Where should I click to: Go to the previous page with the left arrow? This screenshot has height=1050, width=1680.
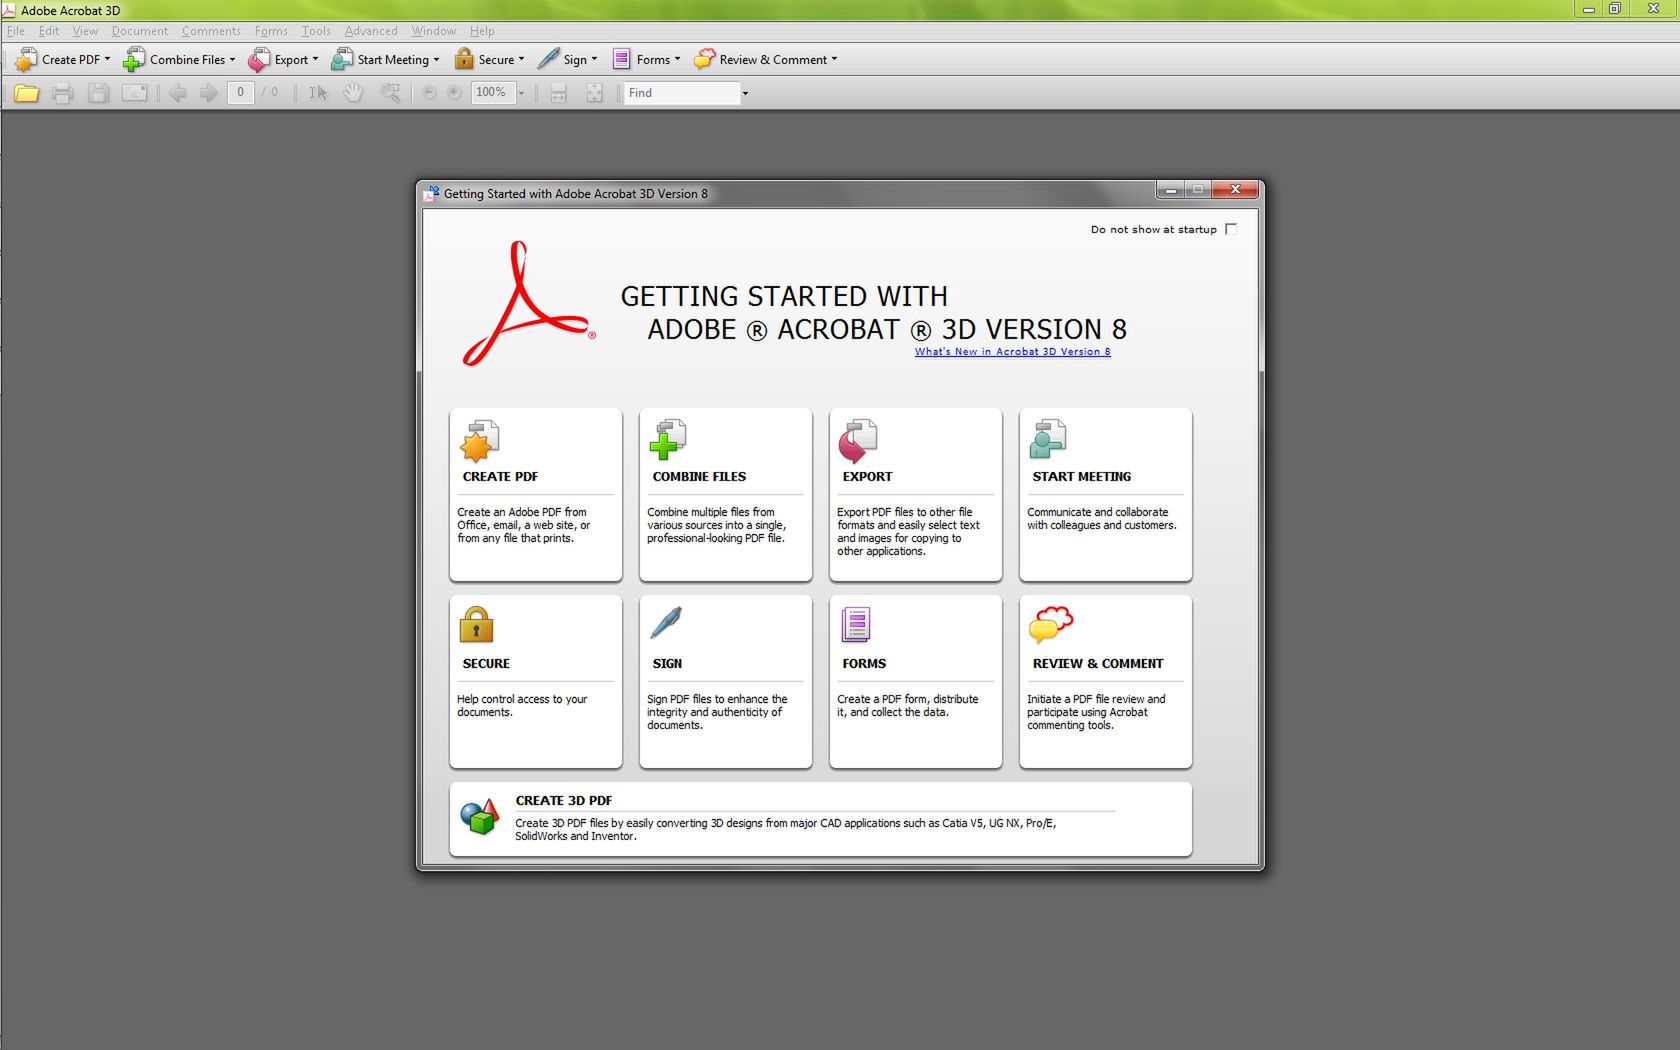click(x=178, y=93)
